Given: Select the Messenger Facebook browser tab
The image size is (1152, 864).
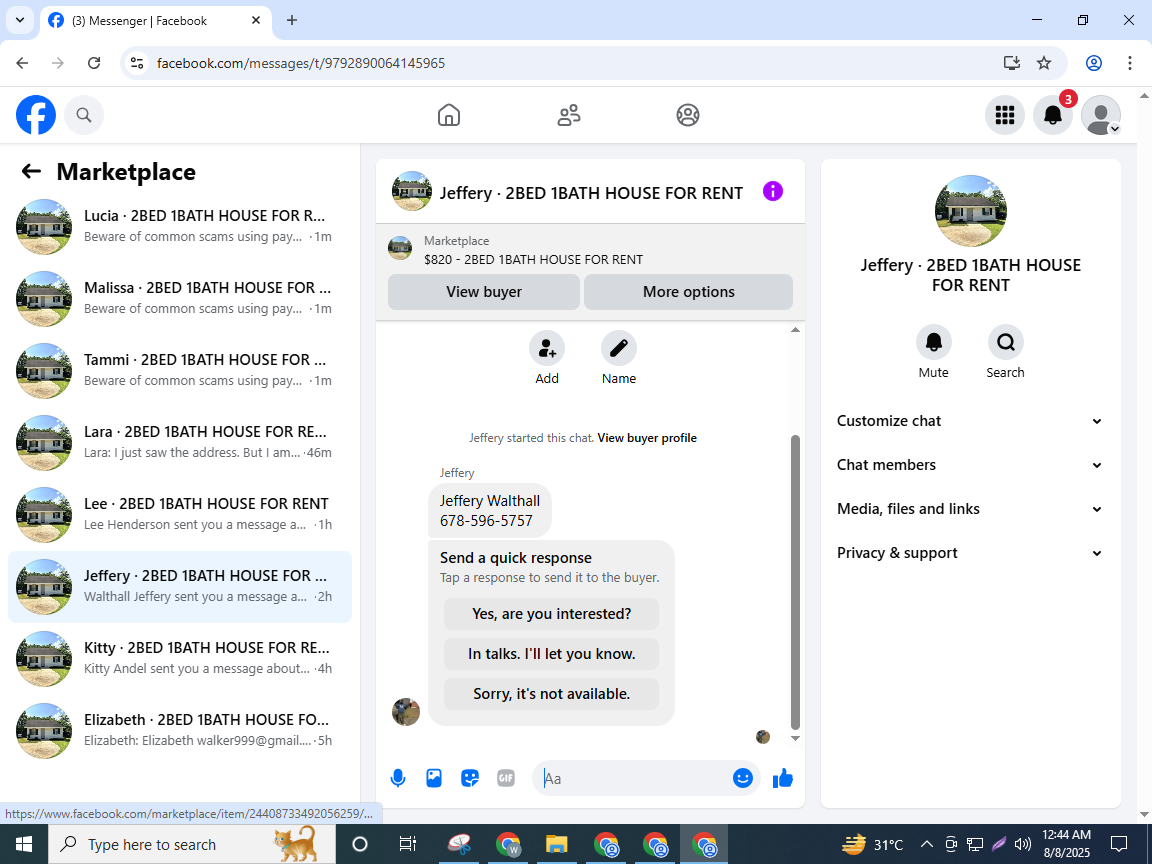Looking at the screenshot, I should click(x=156, y=21).
